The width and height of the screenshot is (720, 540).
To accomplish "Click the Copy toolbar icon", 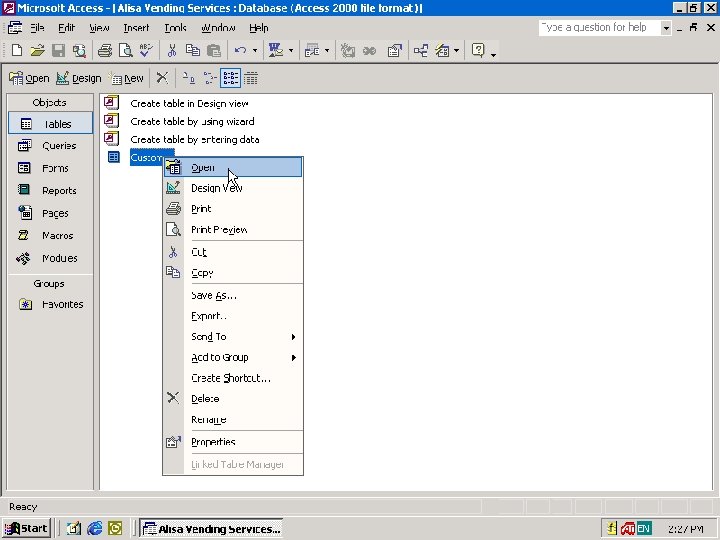I will coord(192,51).
